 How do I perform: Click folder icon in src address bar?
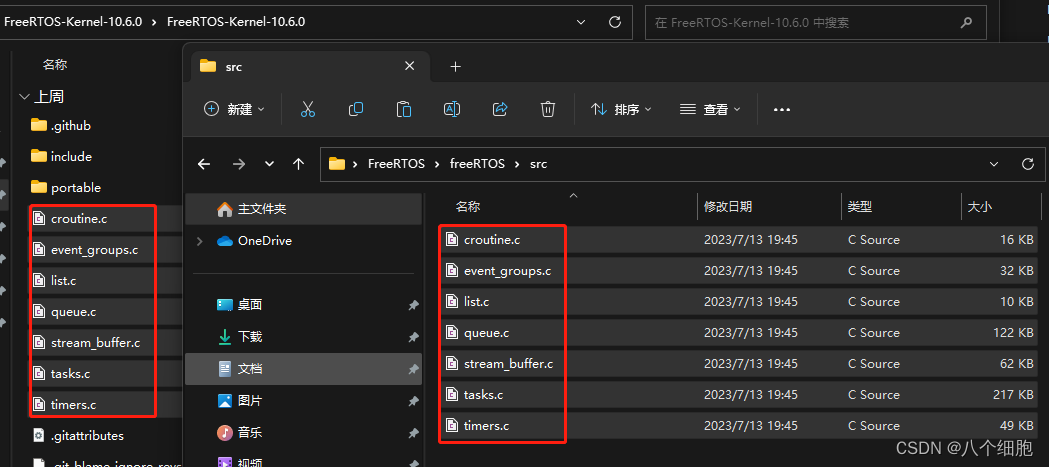pos(337,164)
